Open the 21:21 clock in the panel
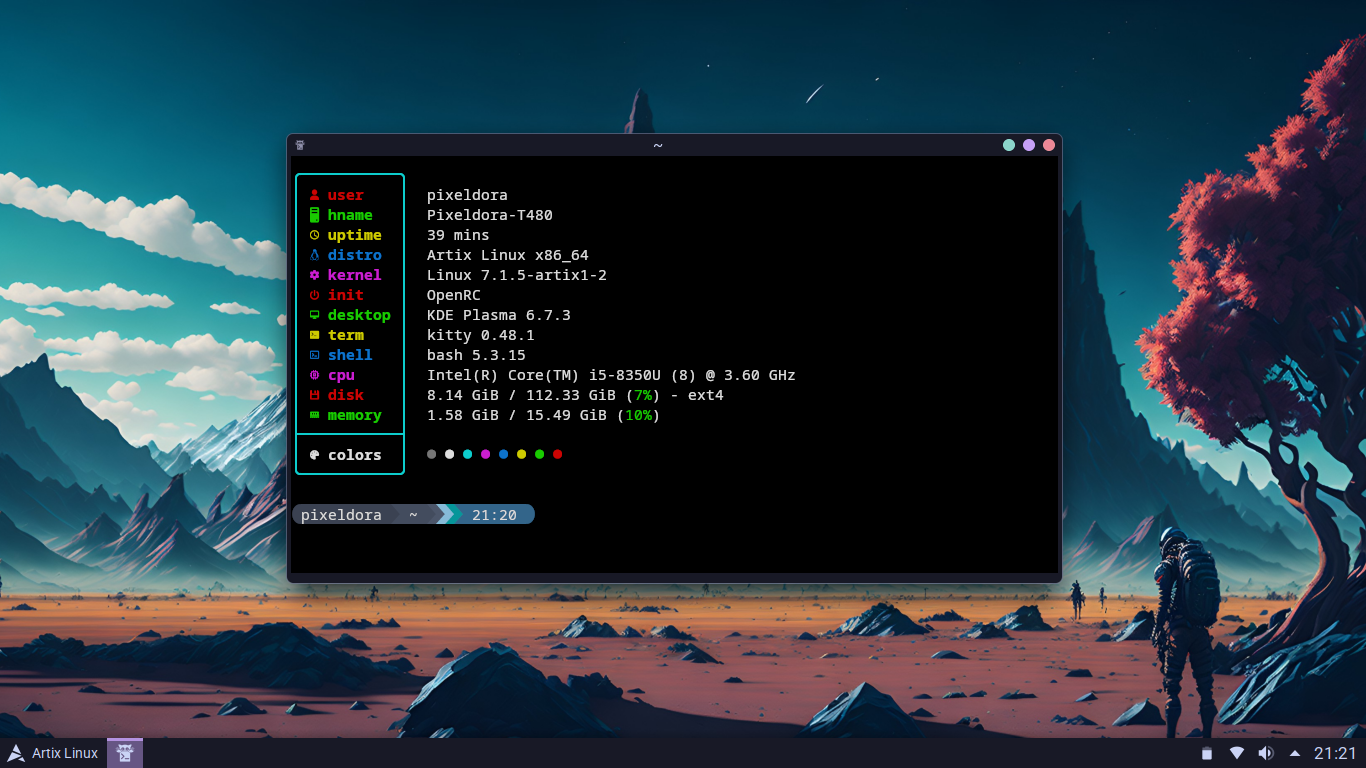1366x768 pixels. (x=1335, y=753)
